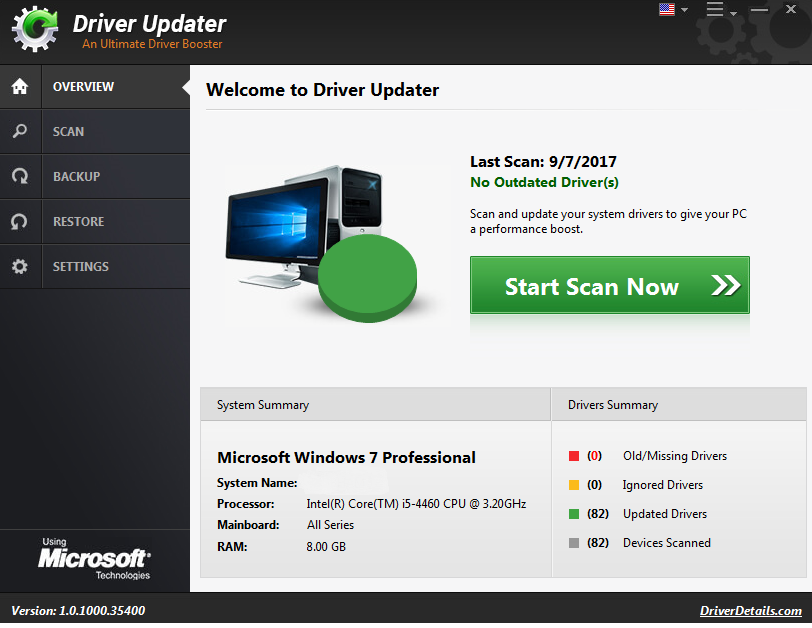Click the Intel Core i5-4460 processor value

(416, 504)
